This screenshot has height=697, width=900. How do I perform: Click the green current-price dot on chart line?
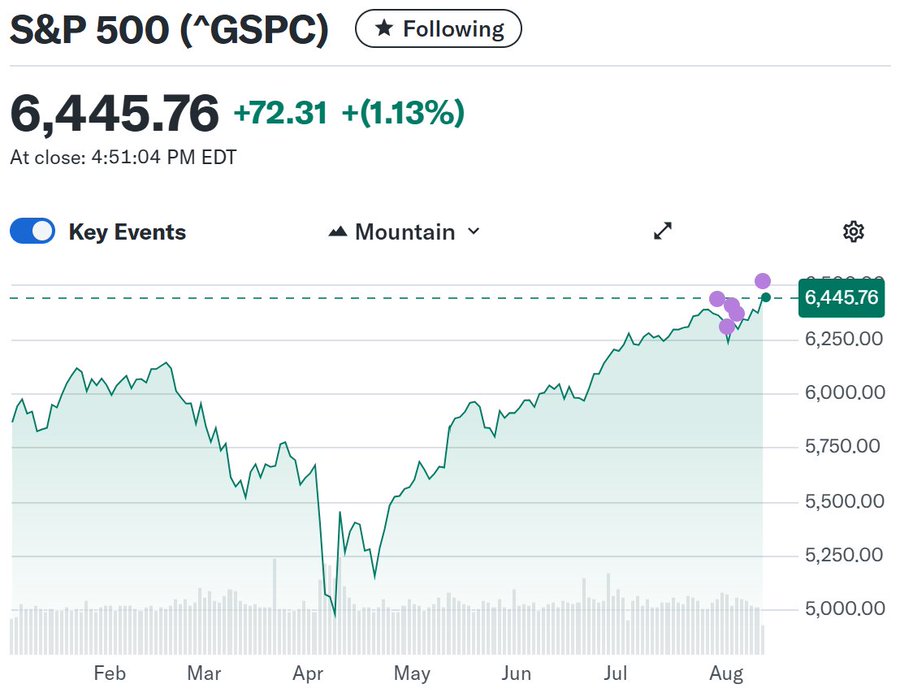click(766, 297)
